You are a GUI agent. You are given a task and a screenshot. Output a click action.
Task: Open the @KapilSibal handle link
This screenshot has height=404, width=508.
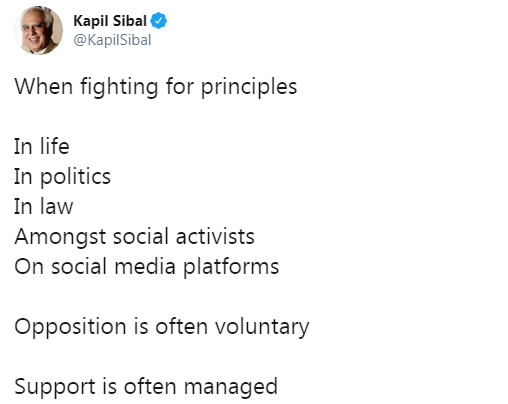click(112, 40)
